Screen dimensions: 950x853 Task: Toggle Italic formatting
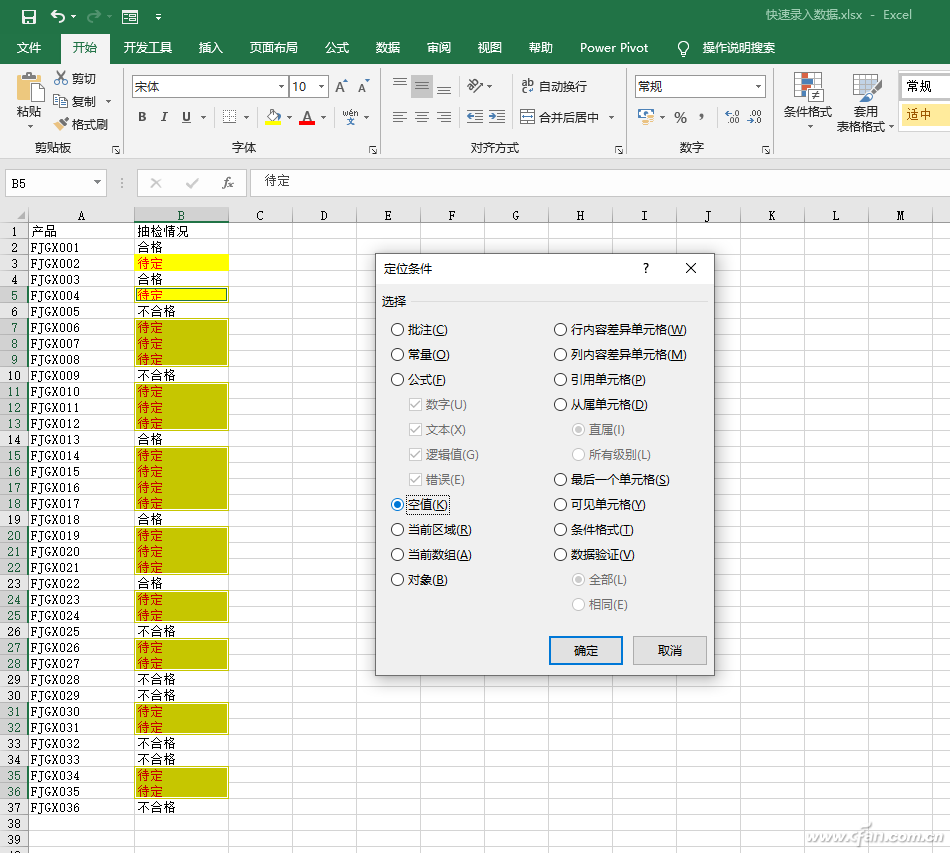164,117
